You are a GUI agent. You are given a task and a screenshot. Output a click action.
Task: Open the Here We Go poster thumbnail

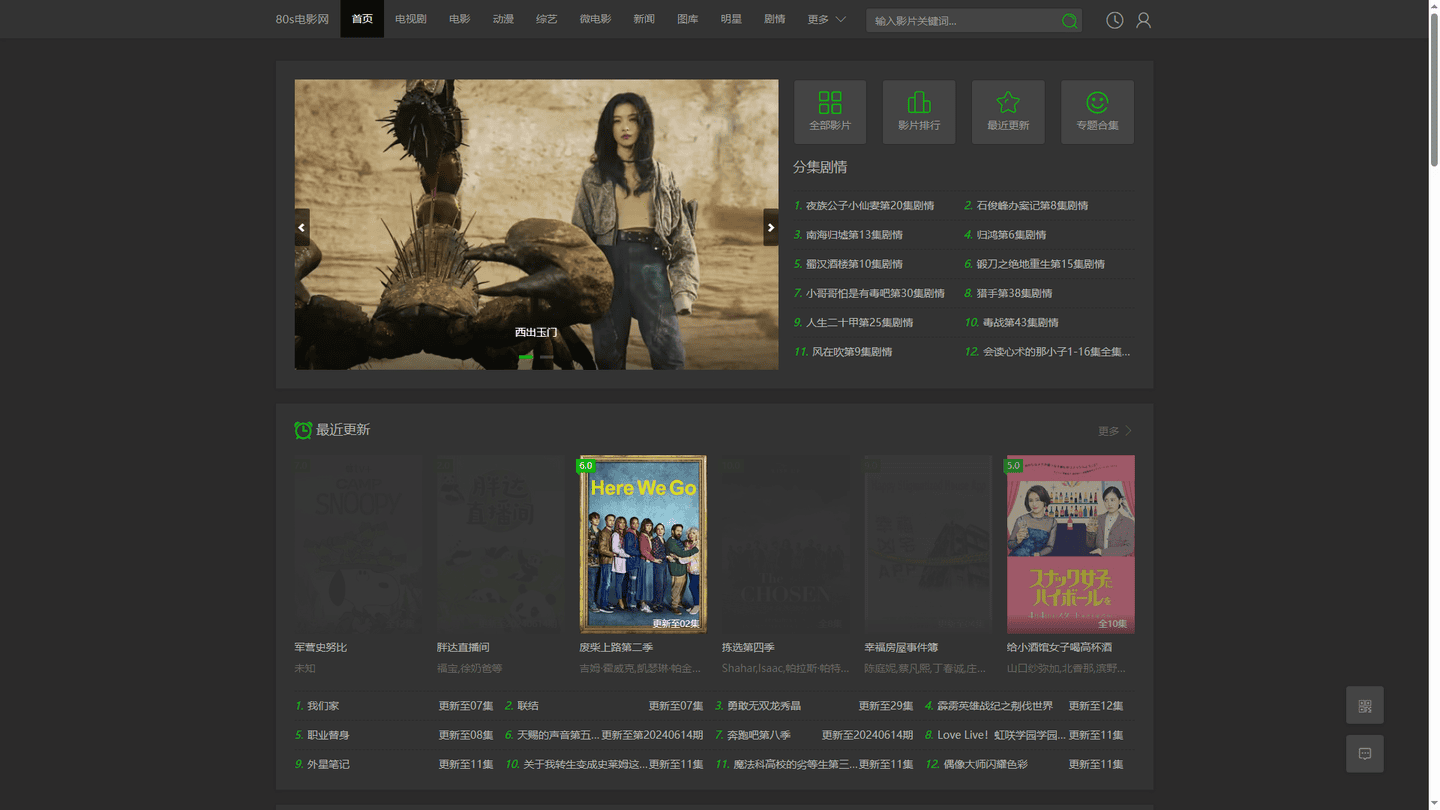pyautogui.click(x=643, y=544)
